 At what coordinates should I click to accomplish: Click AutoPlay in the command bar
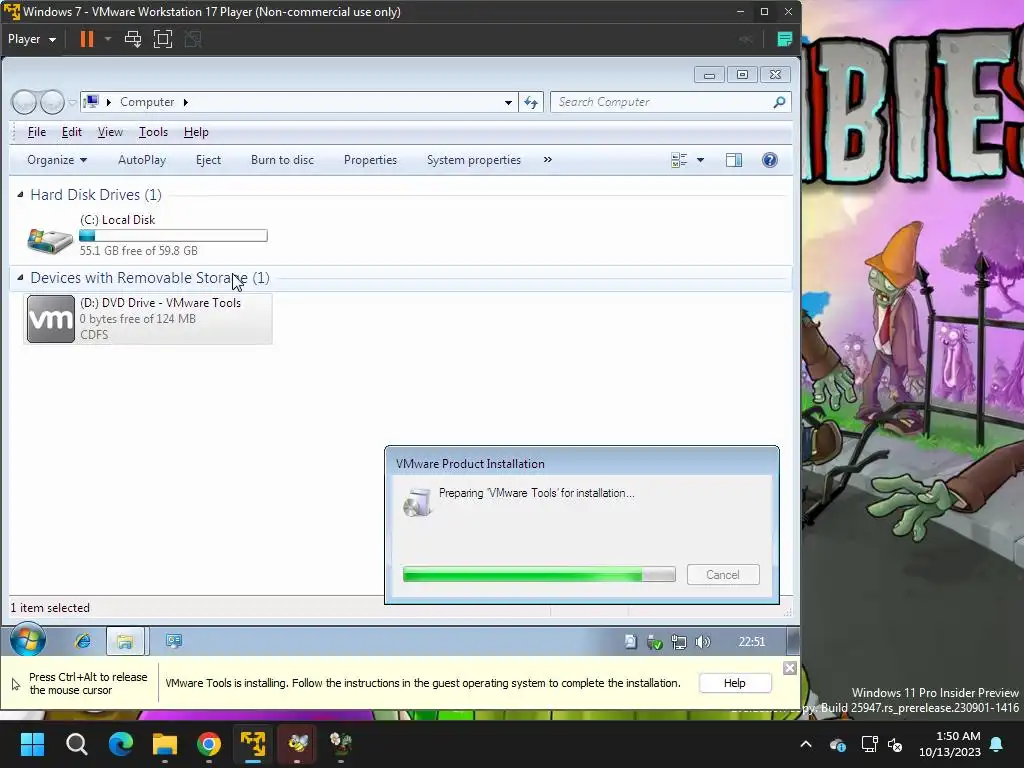coord(142,160)
